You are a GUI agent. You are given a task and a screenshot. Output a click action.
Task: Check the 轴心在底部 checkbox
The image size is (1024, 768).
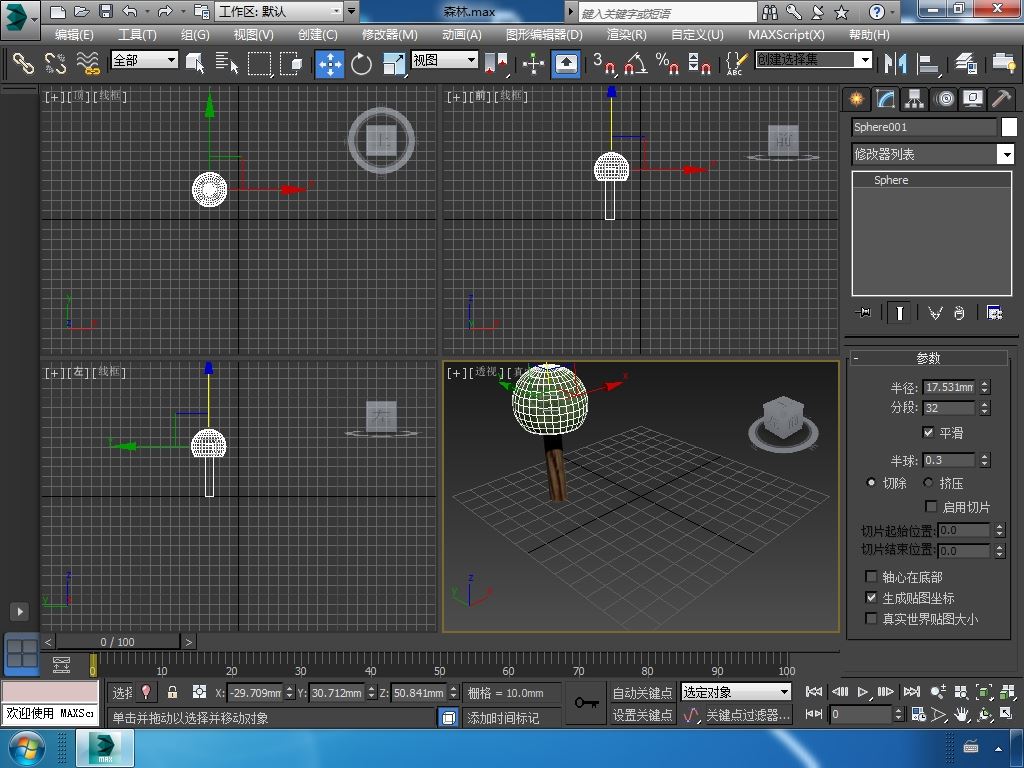pyautogui.click(x=871, y=576)
